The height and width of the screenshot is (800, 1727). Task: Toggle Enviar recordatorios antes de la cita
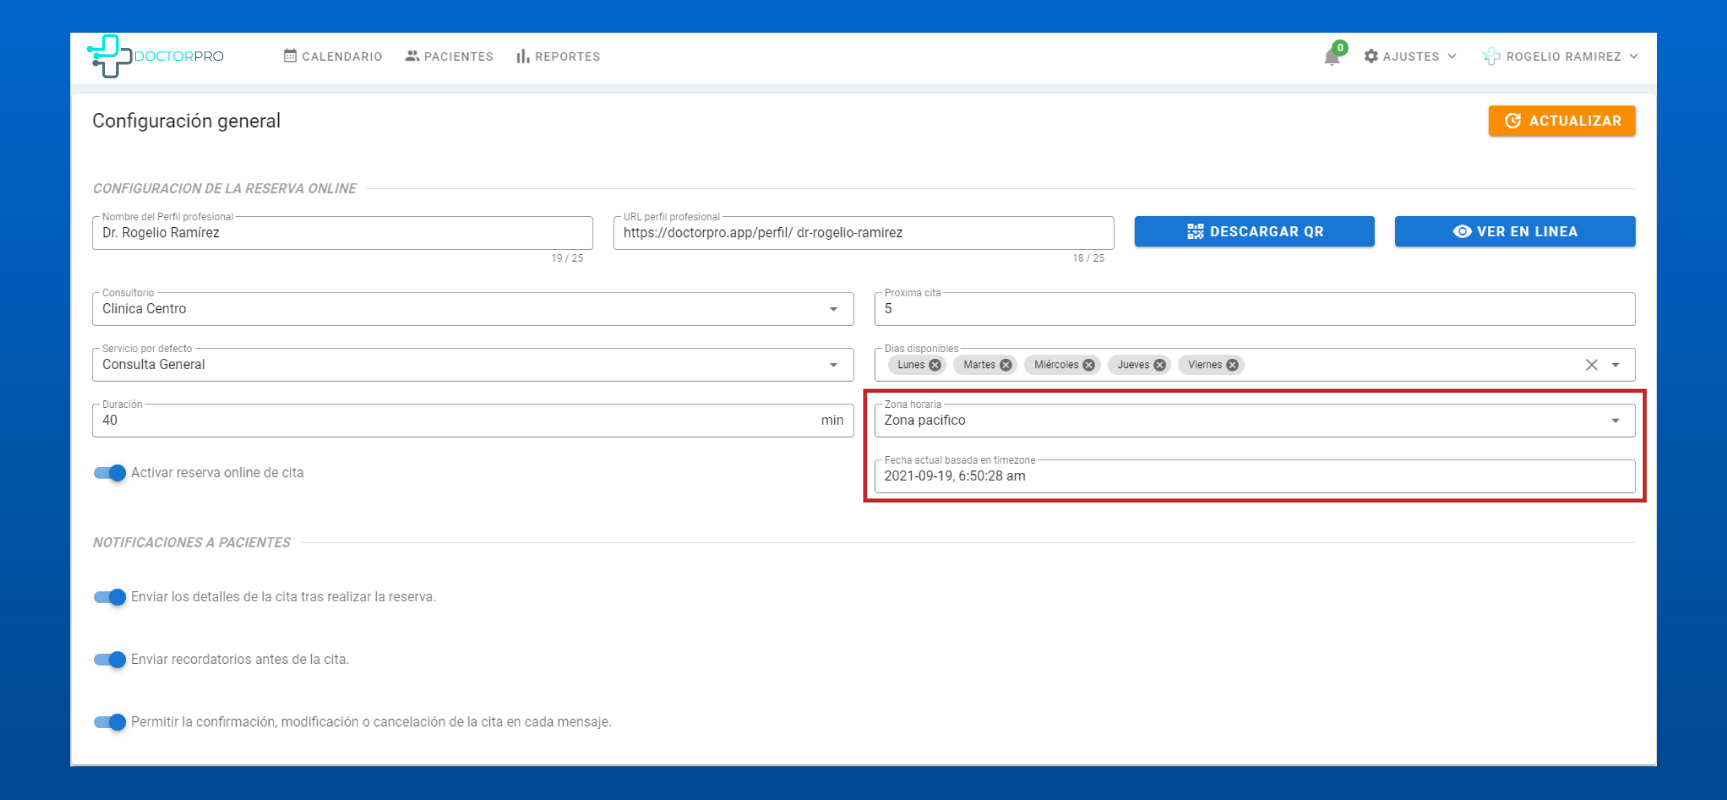tap(110, 660)
